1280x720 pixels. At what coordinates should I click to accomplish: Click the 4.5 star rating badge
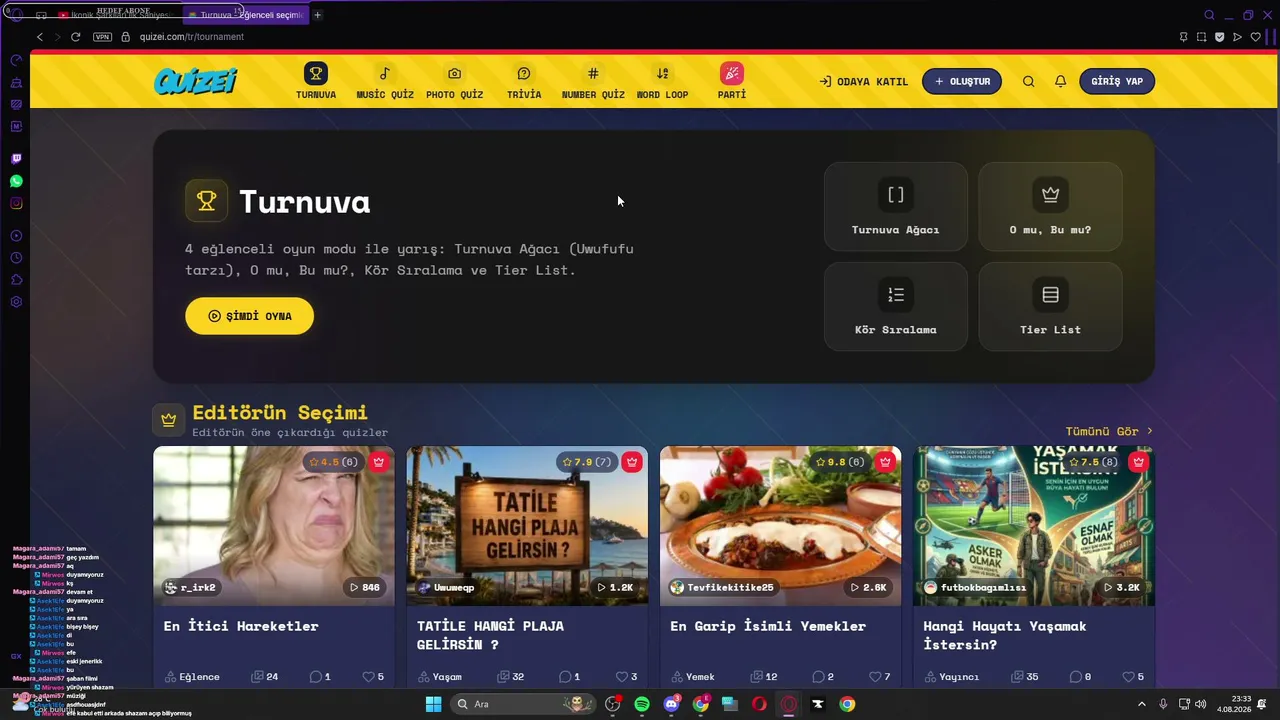334,462
